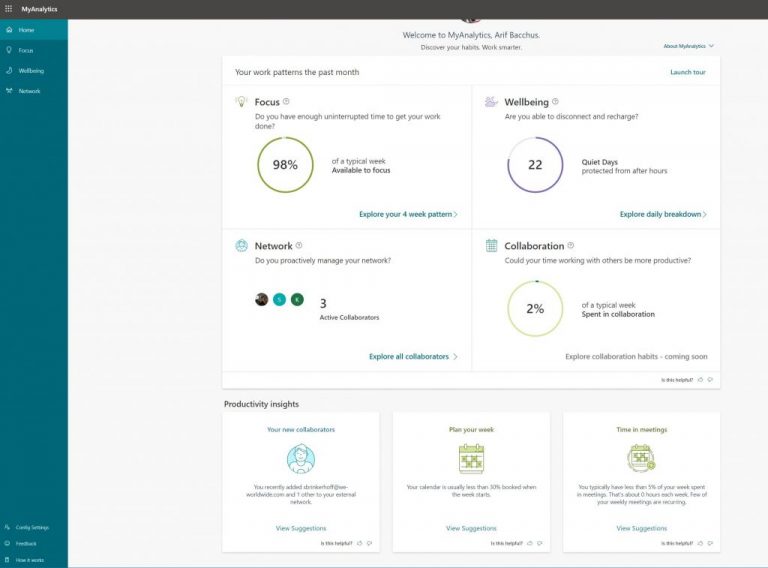The image size is (768, 568).
Task: Go to Wellbeing in the sidebar
Action: click(x=34, y=71)
